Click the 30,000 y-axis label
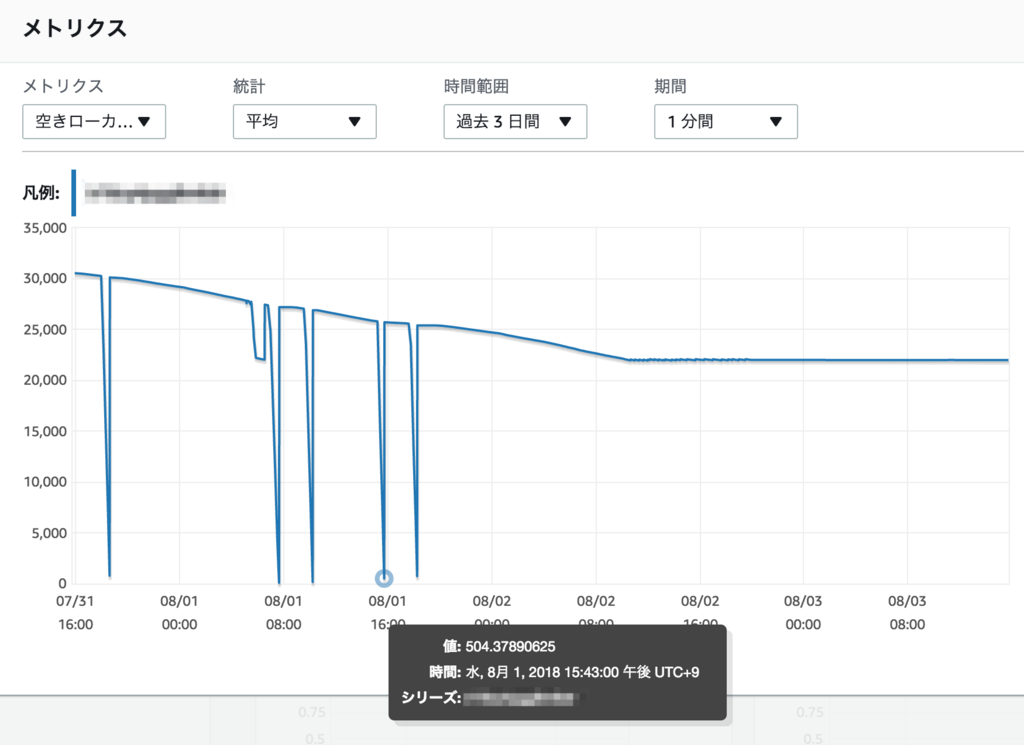1024x745 pixels. pos(45,279)
